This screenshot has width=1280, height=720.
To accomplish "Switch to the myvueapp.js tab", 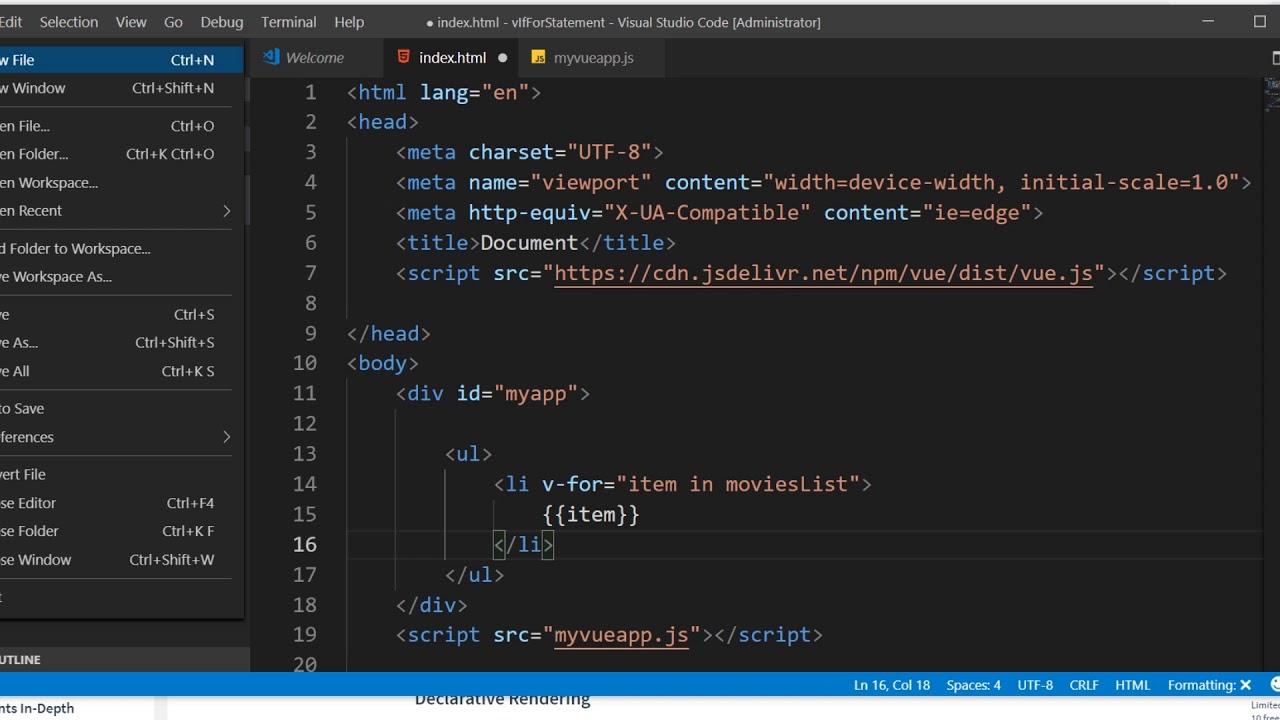I will click(593, 58).
